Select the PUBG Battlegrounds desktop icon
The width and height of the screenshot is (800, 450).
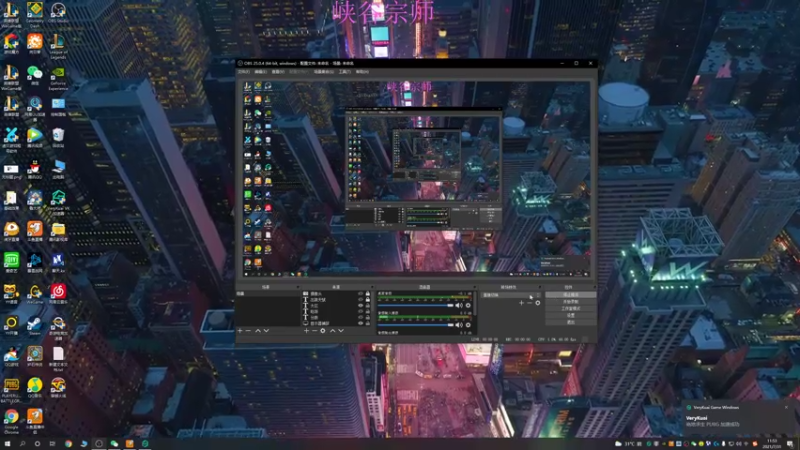point(11,390)
